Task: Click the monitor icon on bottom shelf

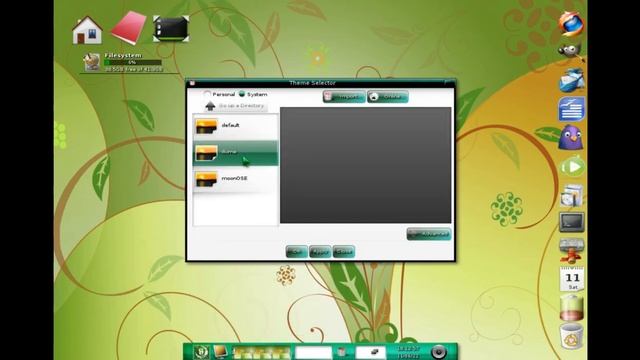Action: coord(220,351)
